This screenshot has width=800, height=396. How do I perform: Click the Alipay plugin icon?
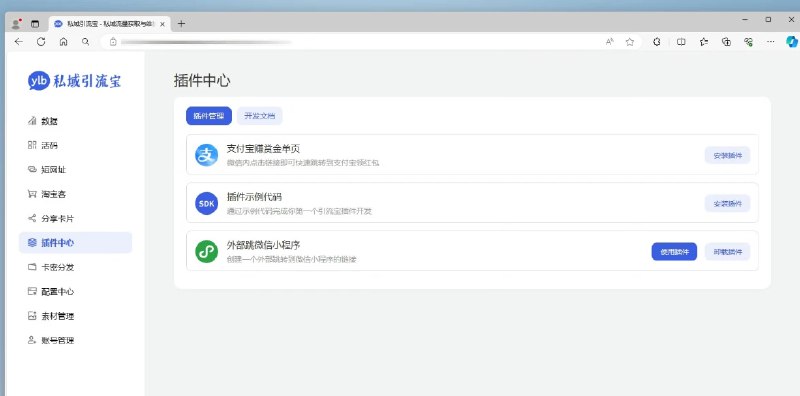click(207, 155)
